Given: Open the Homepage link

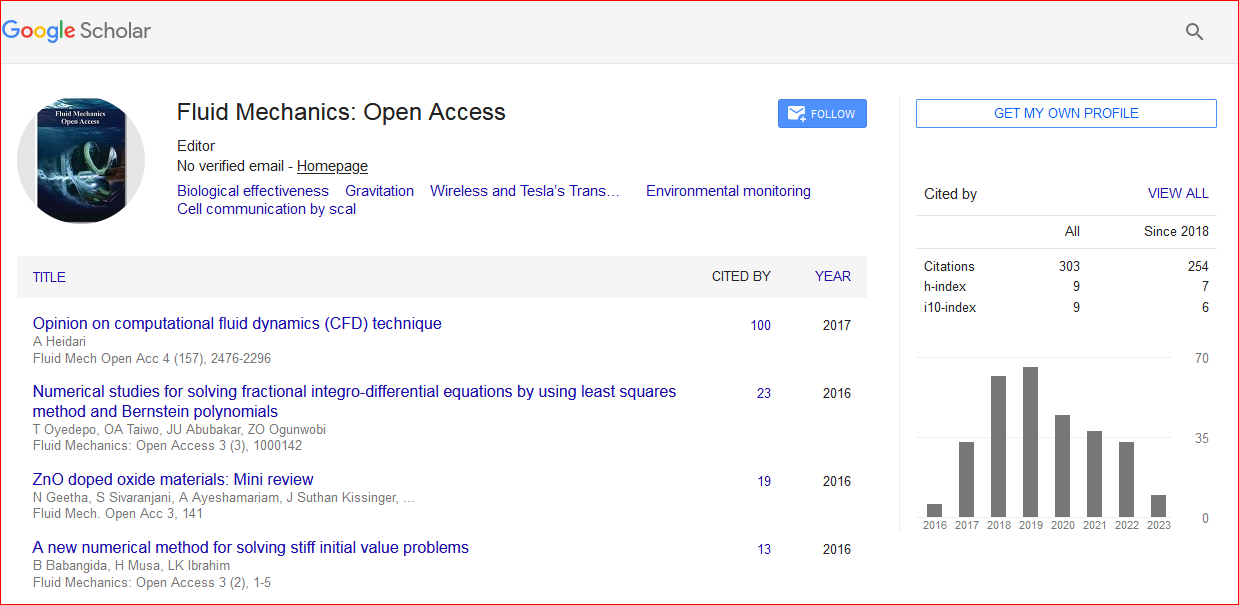Looking at the screenshot, I should point(332,166).
